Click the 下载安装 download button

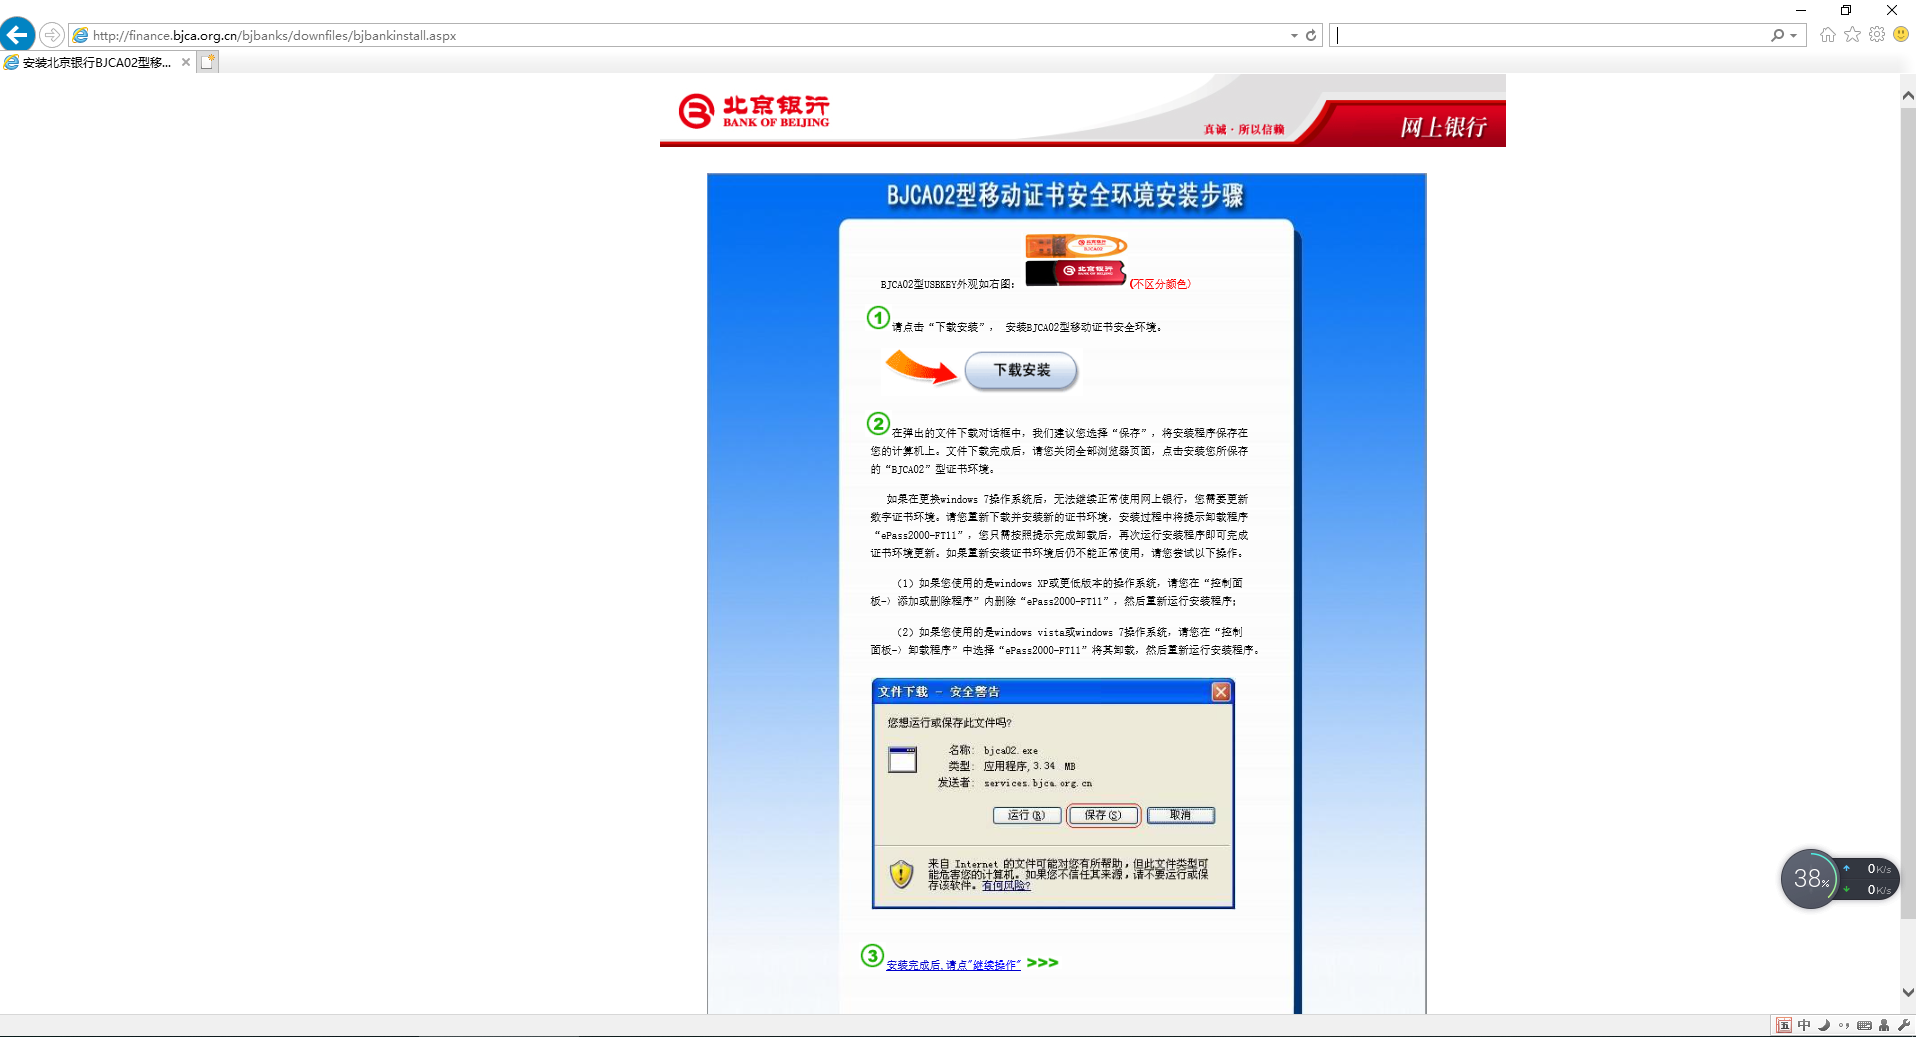click(1021, 370)
